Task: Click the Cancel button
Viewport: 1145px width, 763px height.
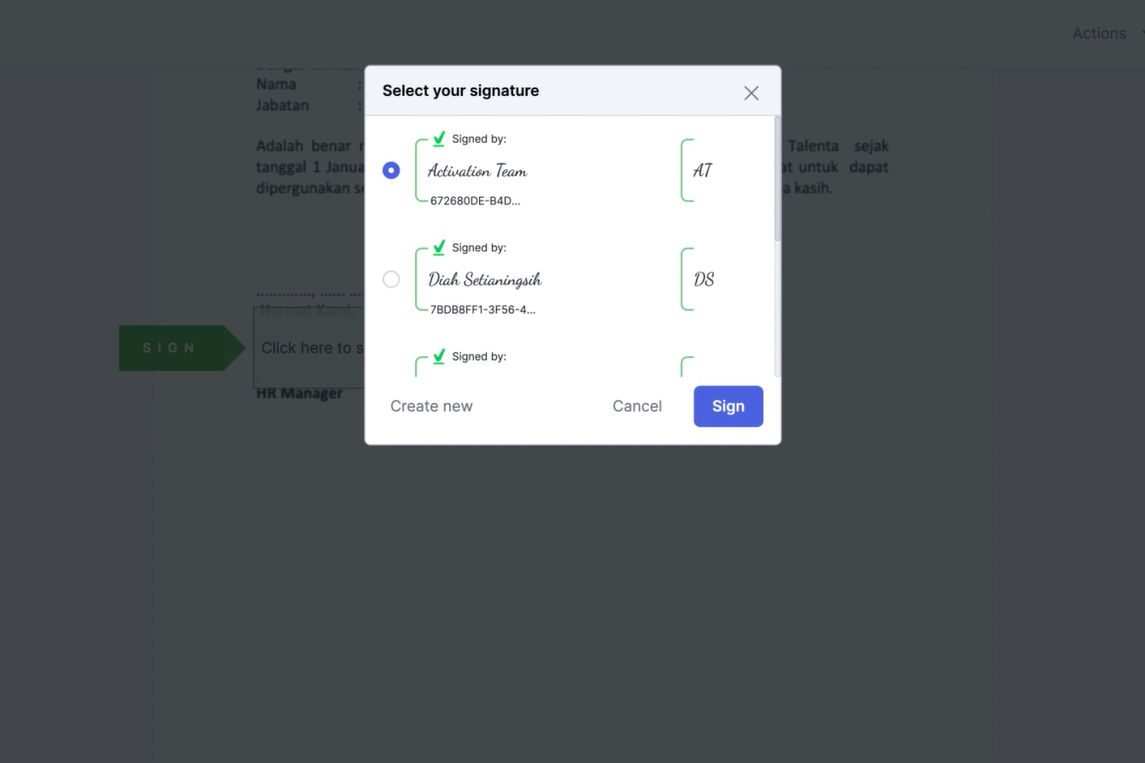Action: point(637,406)
